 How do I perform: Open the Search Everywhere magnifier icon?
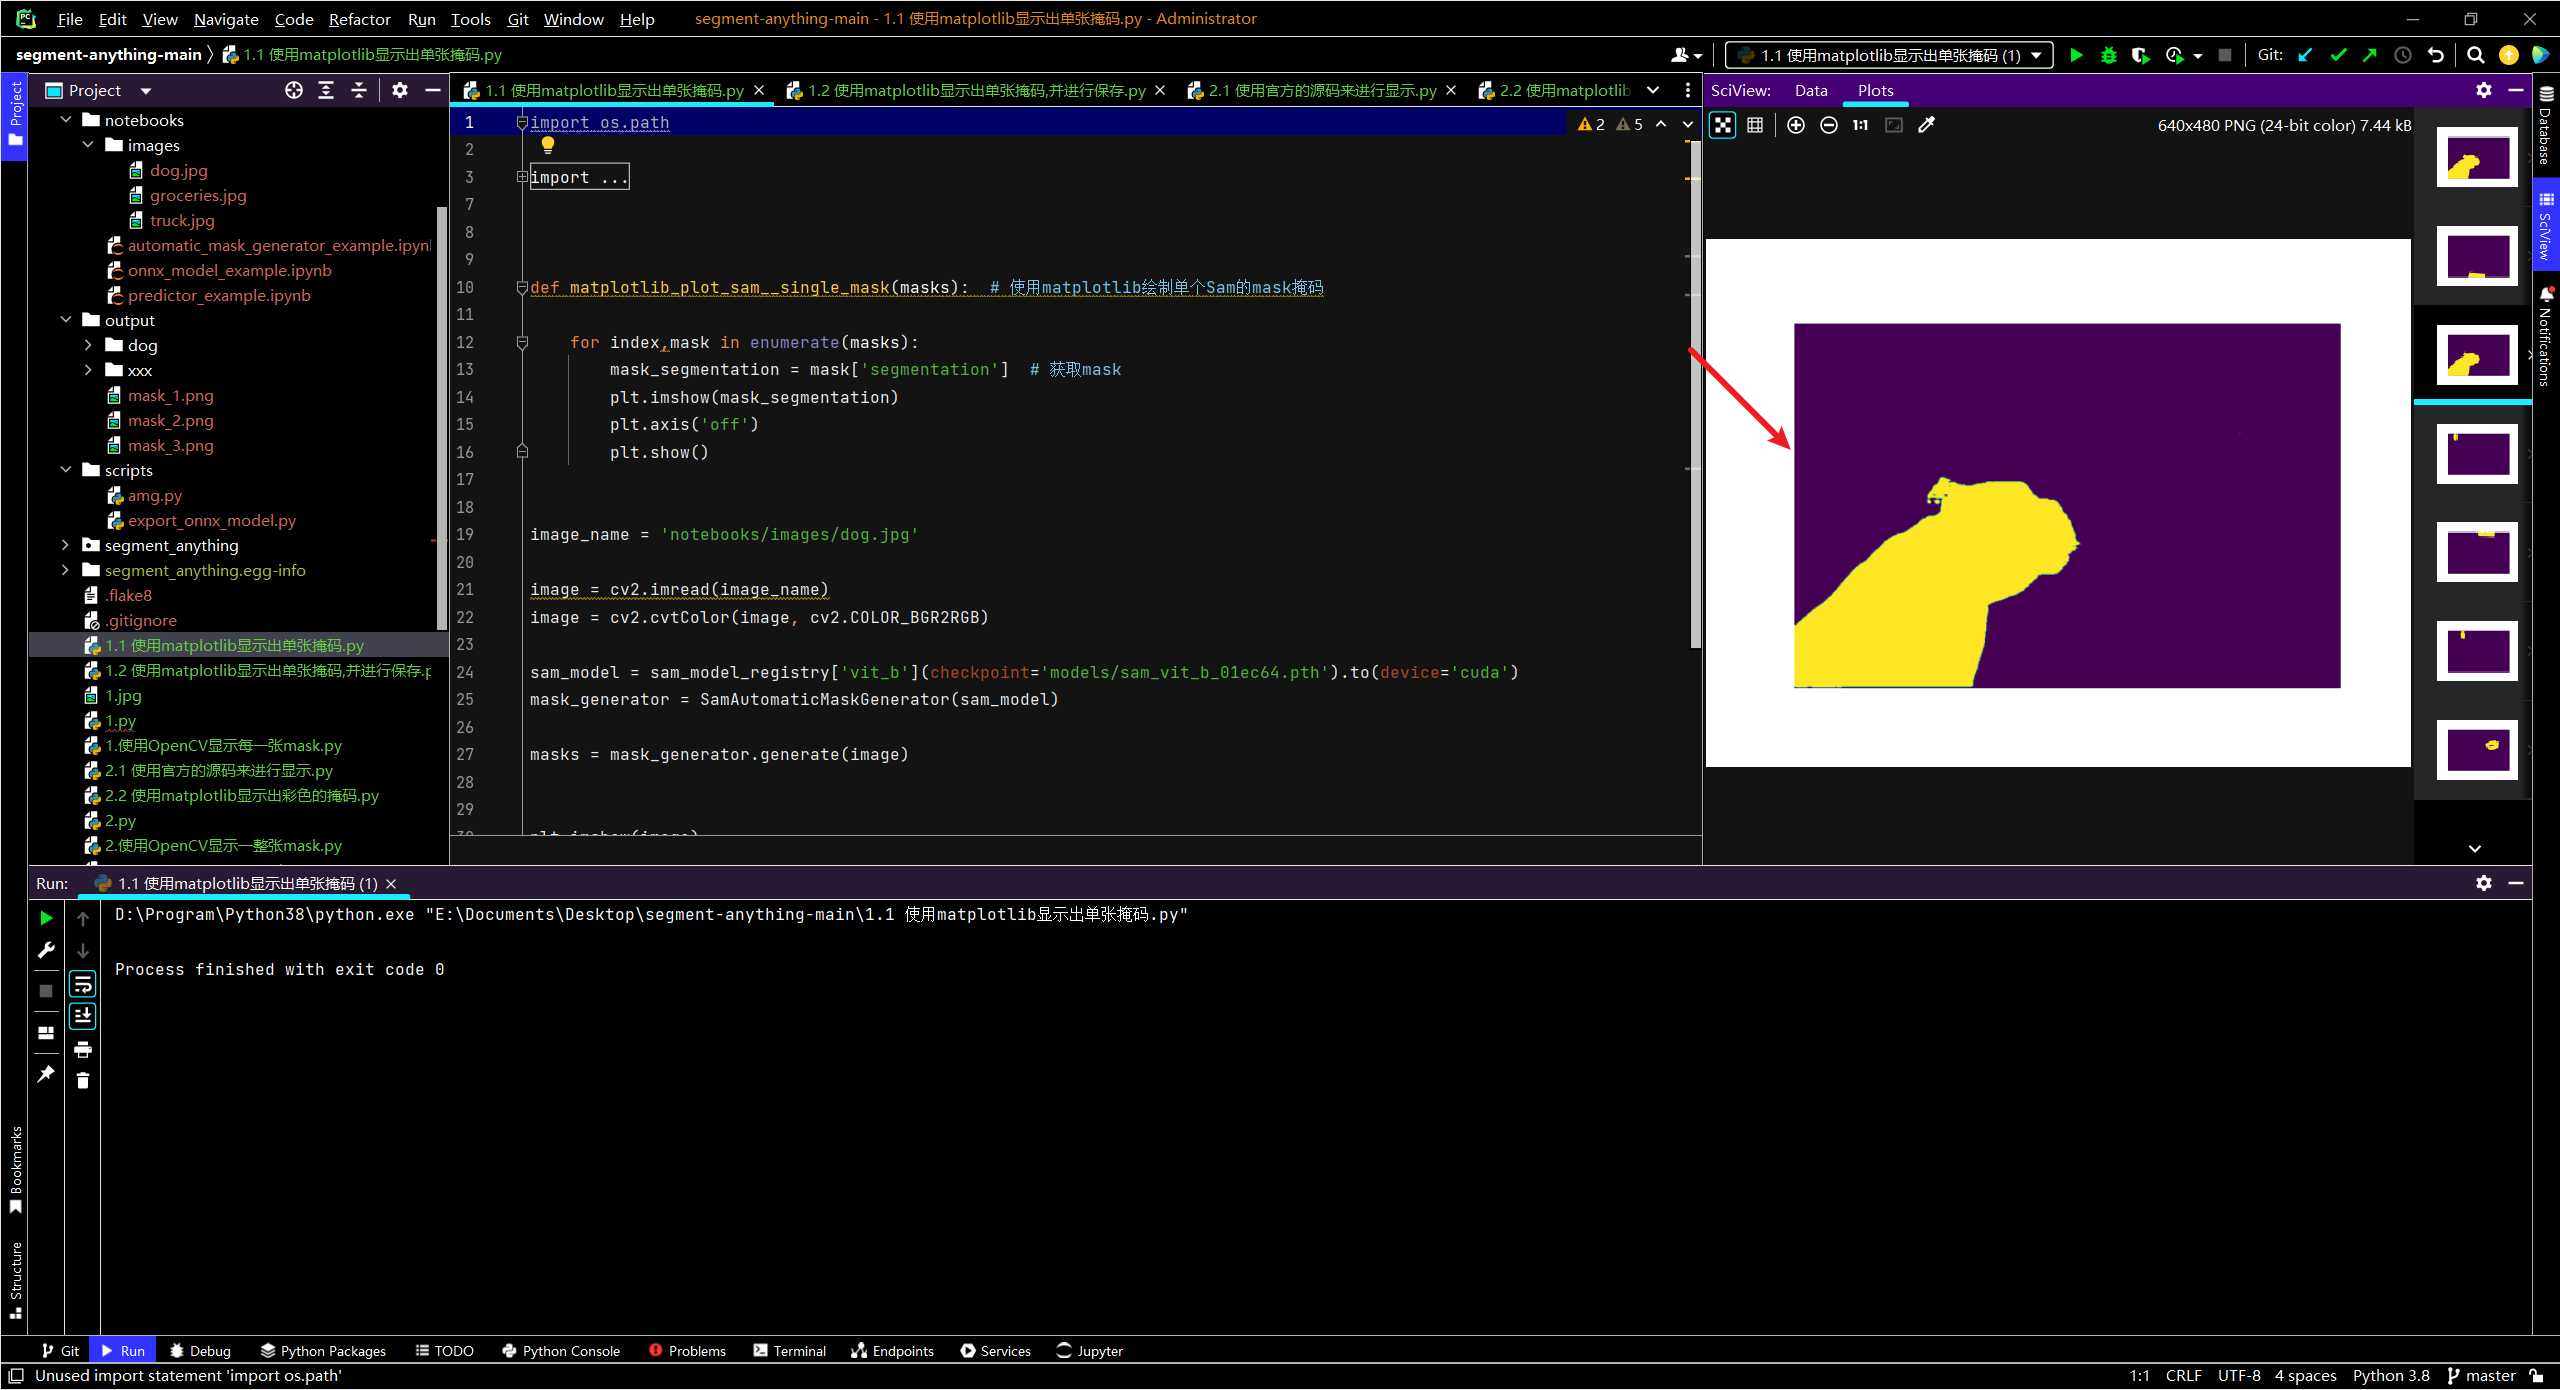pyautogui.click(x=2476, y=55)
